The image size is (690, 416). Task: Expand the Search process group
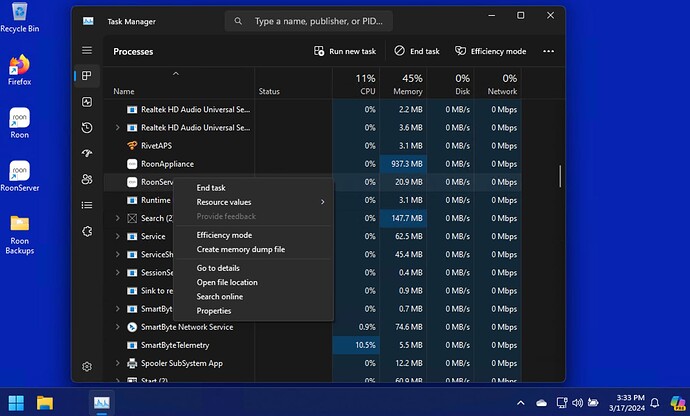click(x=117, y=218)
